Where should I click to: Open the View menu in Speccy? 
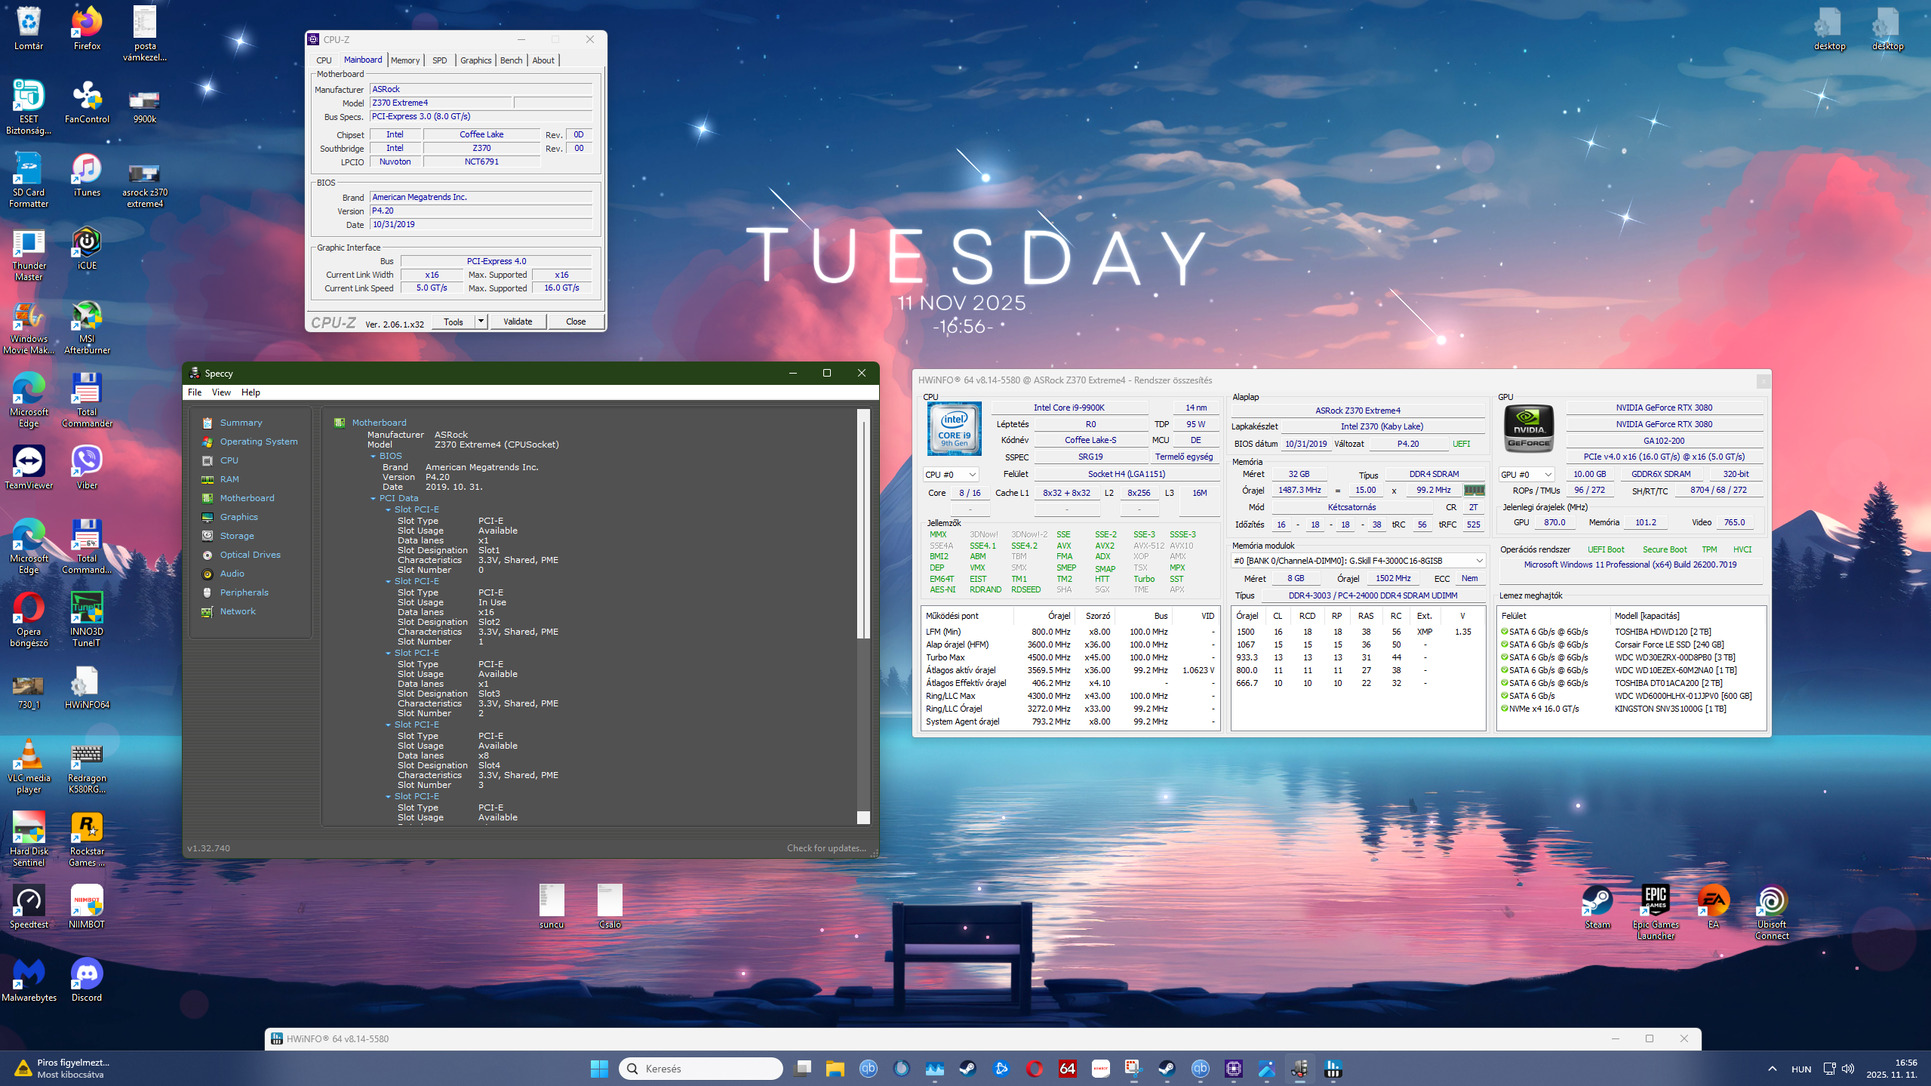pos(221,392)
